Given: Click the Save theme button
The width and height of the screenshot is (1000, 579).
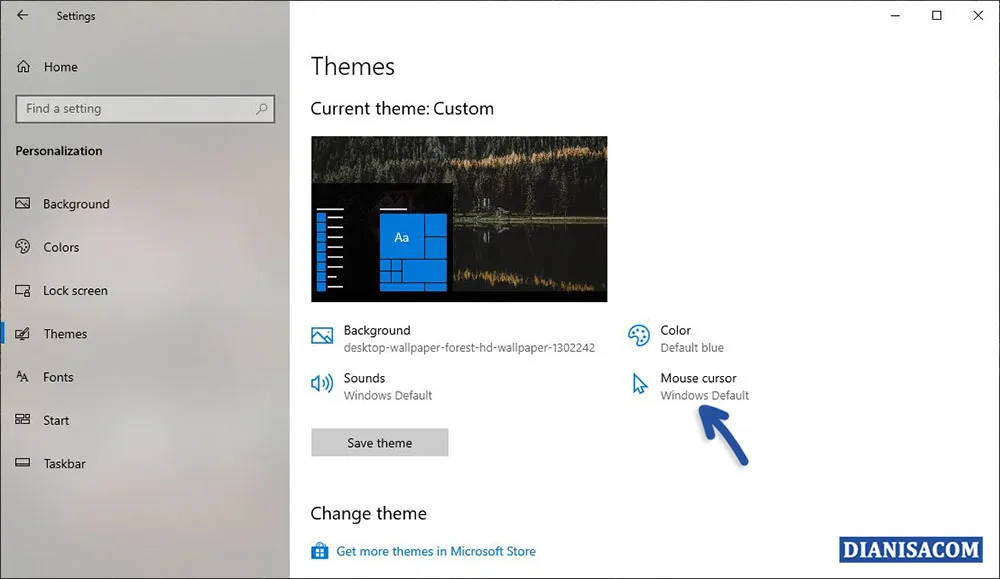Looking at the screenshot, I should click(379, 442).
